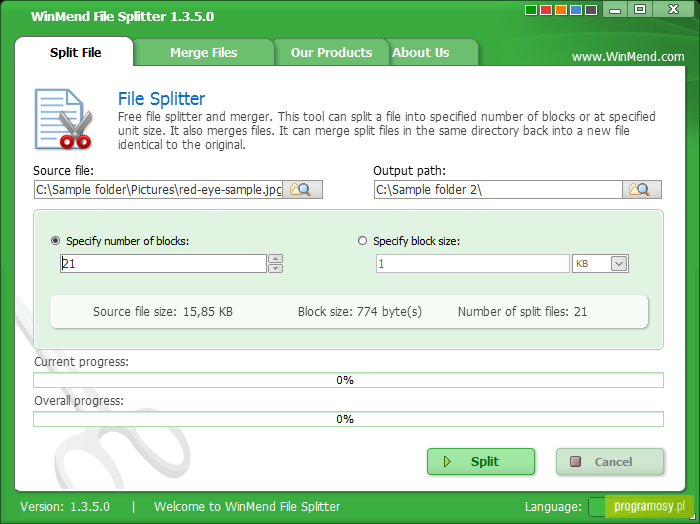Click the File Splitter scissors icon

pyautogui.click(x=64, y=119)
